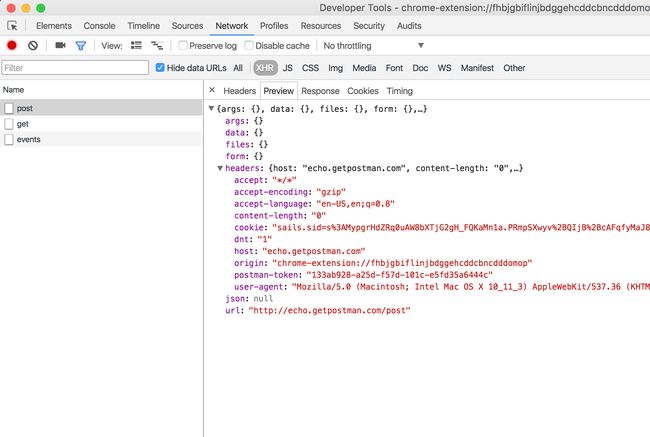Collapse the headers object triangle
The width and height of the screenshot is (650, 437).
pyautogui.click(x=220, y=168)
